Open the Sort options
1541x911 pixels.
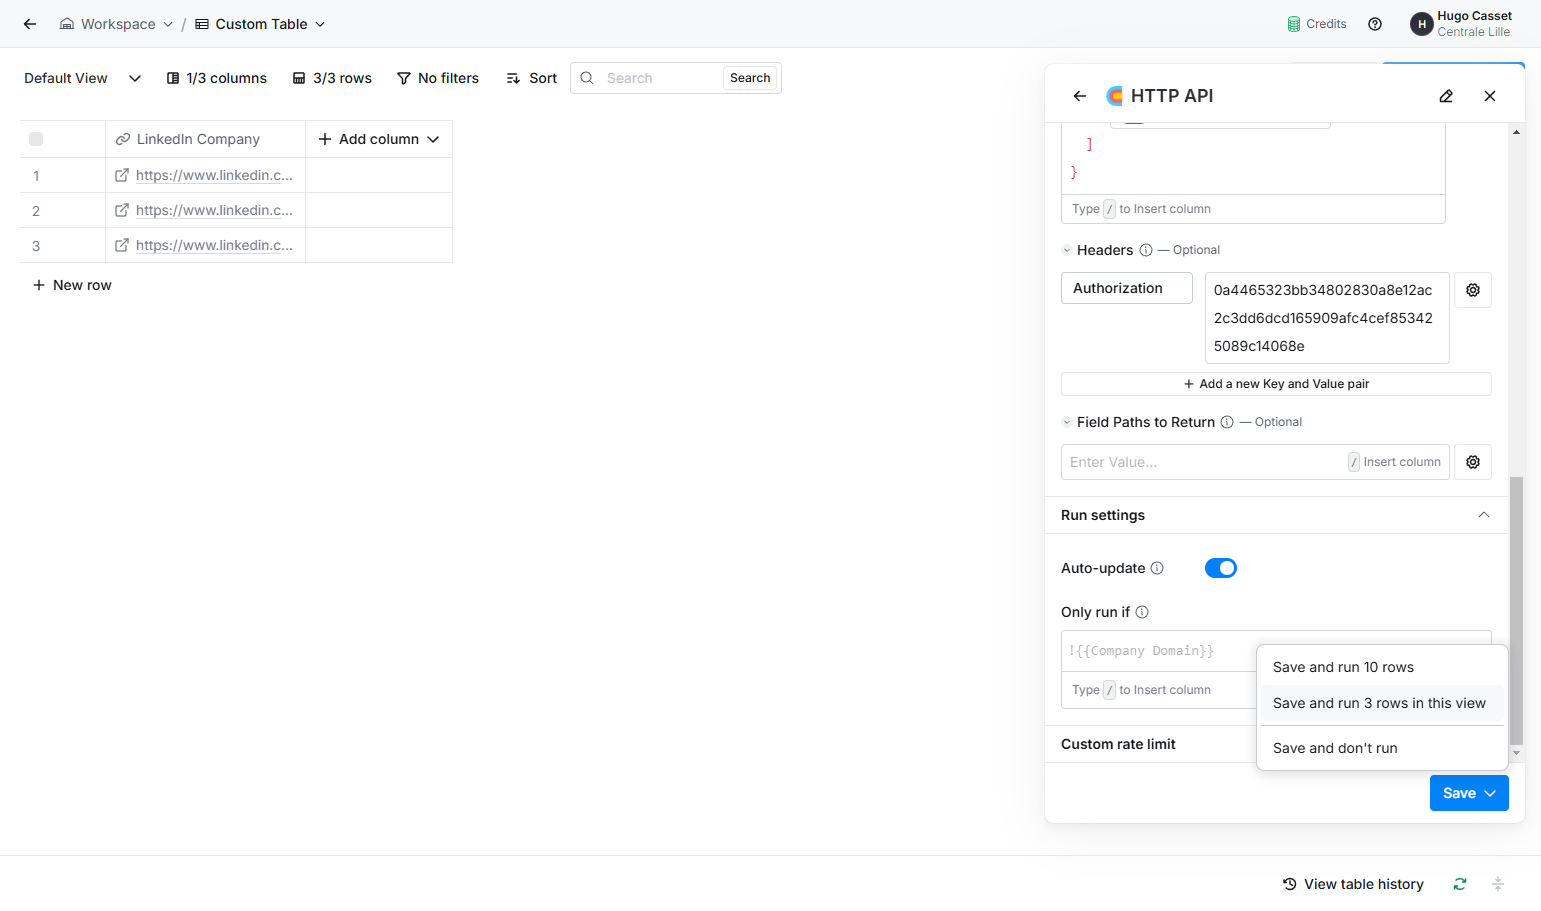531,78
